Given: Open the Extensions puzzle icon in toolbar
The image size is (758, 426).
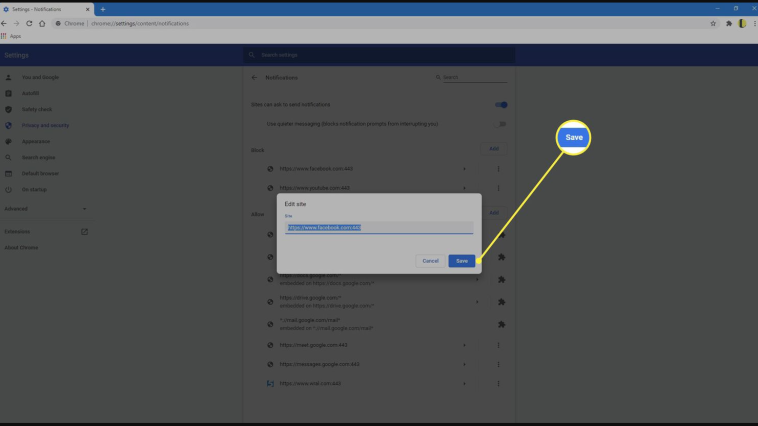Looking at the screenshot, I should 729,23.
